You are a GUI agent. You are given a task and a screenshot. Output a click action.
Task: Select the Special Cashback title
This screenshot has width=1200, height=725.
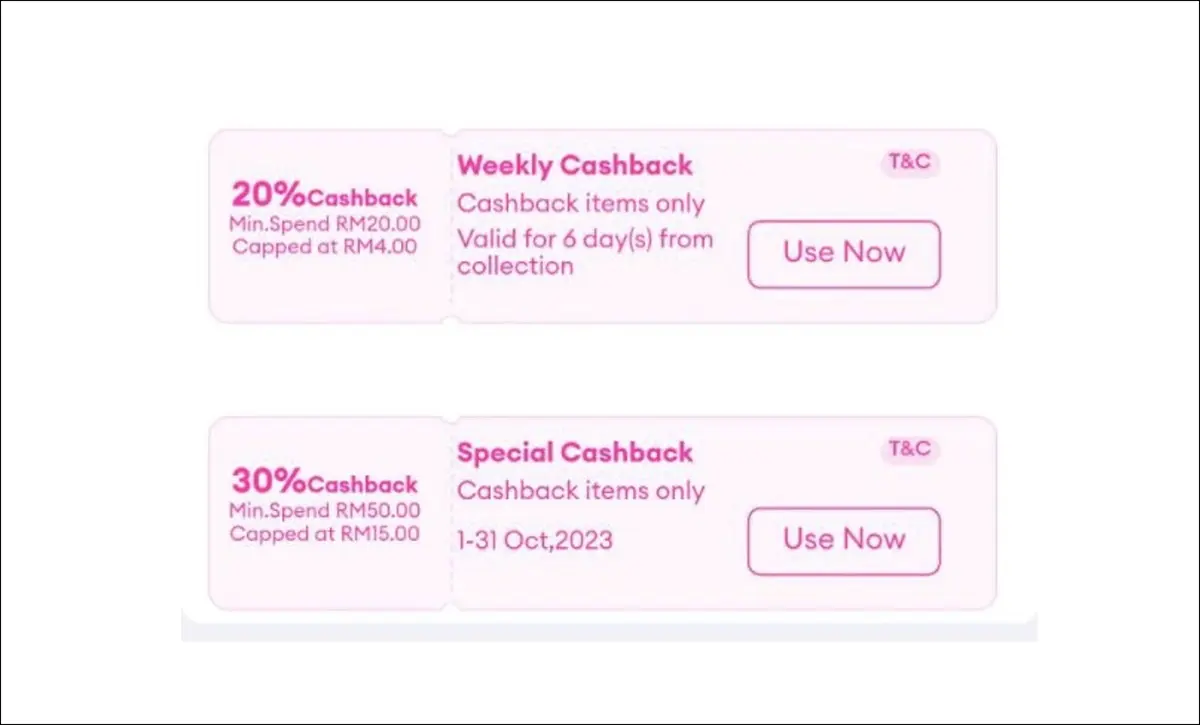[x=575, y=452]
